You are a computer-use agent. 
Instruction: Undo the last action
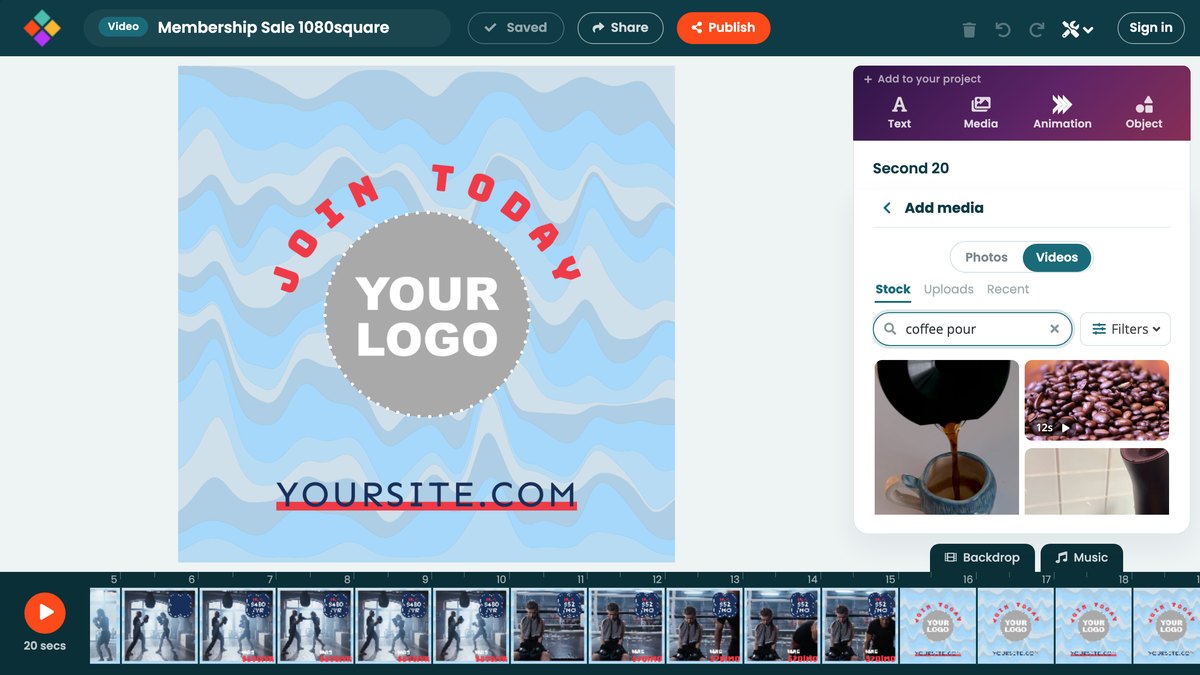pyautogui.click(x=1003, y=29)
